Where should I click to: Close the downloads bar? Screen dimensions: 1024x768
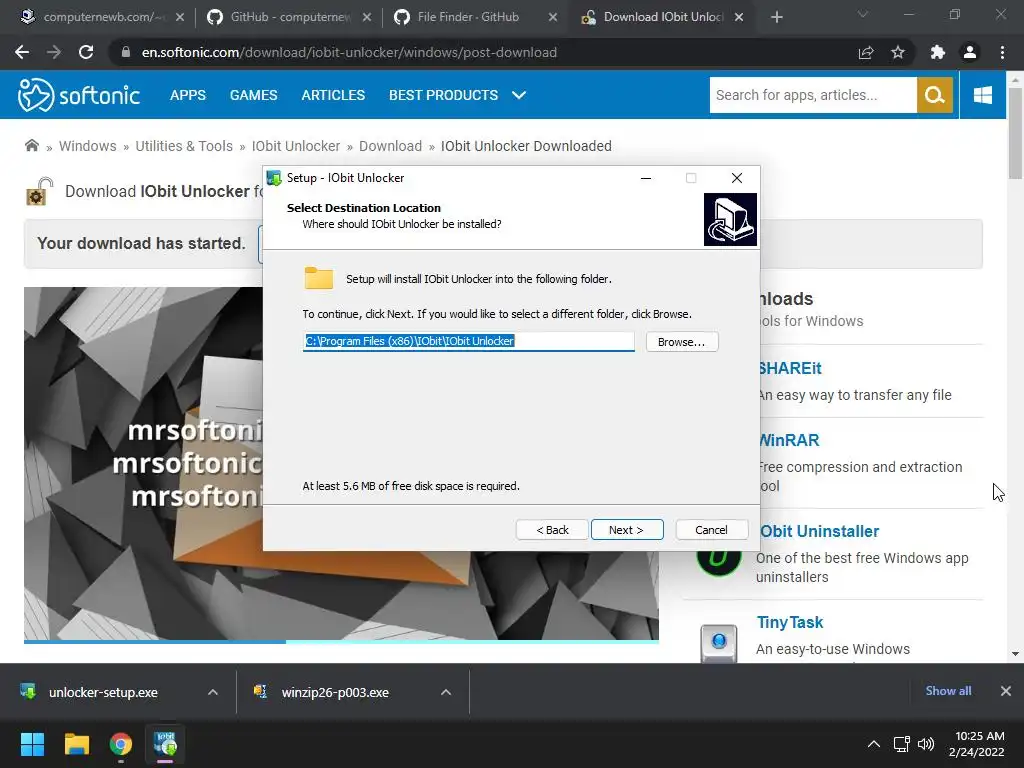pos(1006,691)
